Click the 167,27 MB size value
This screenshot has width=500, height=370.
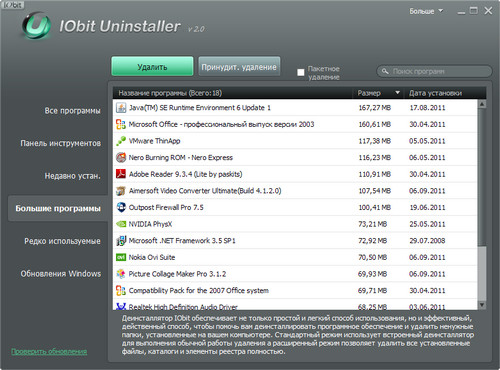[374, 108]
